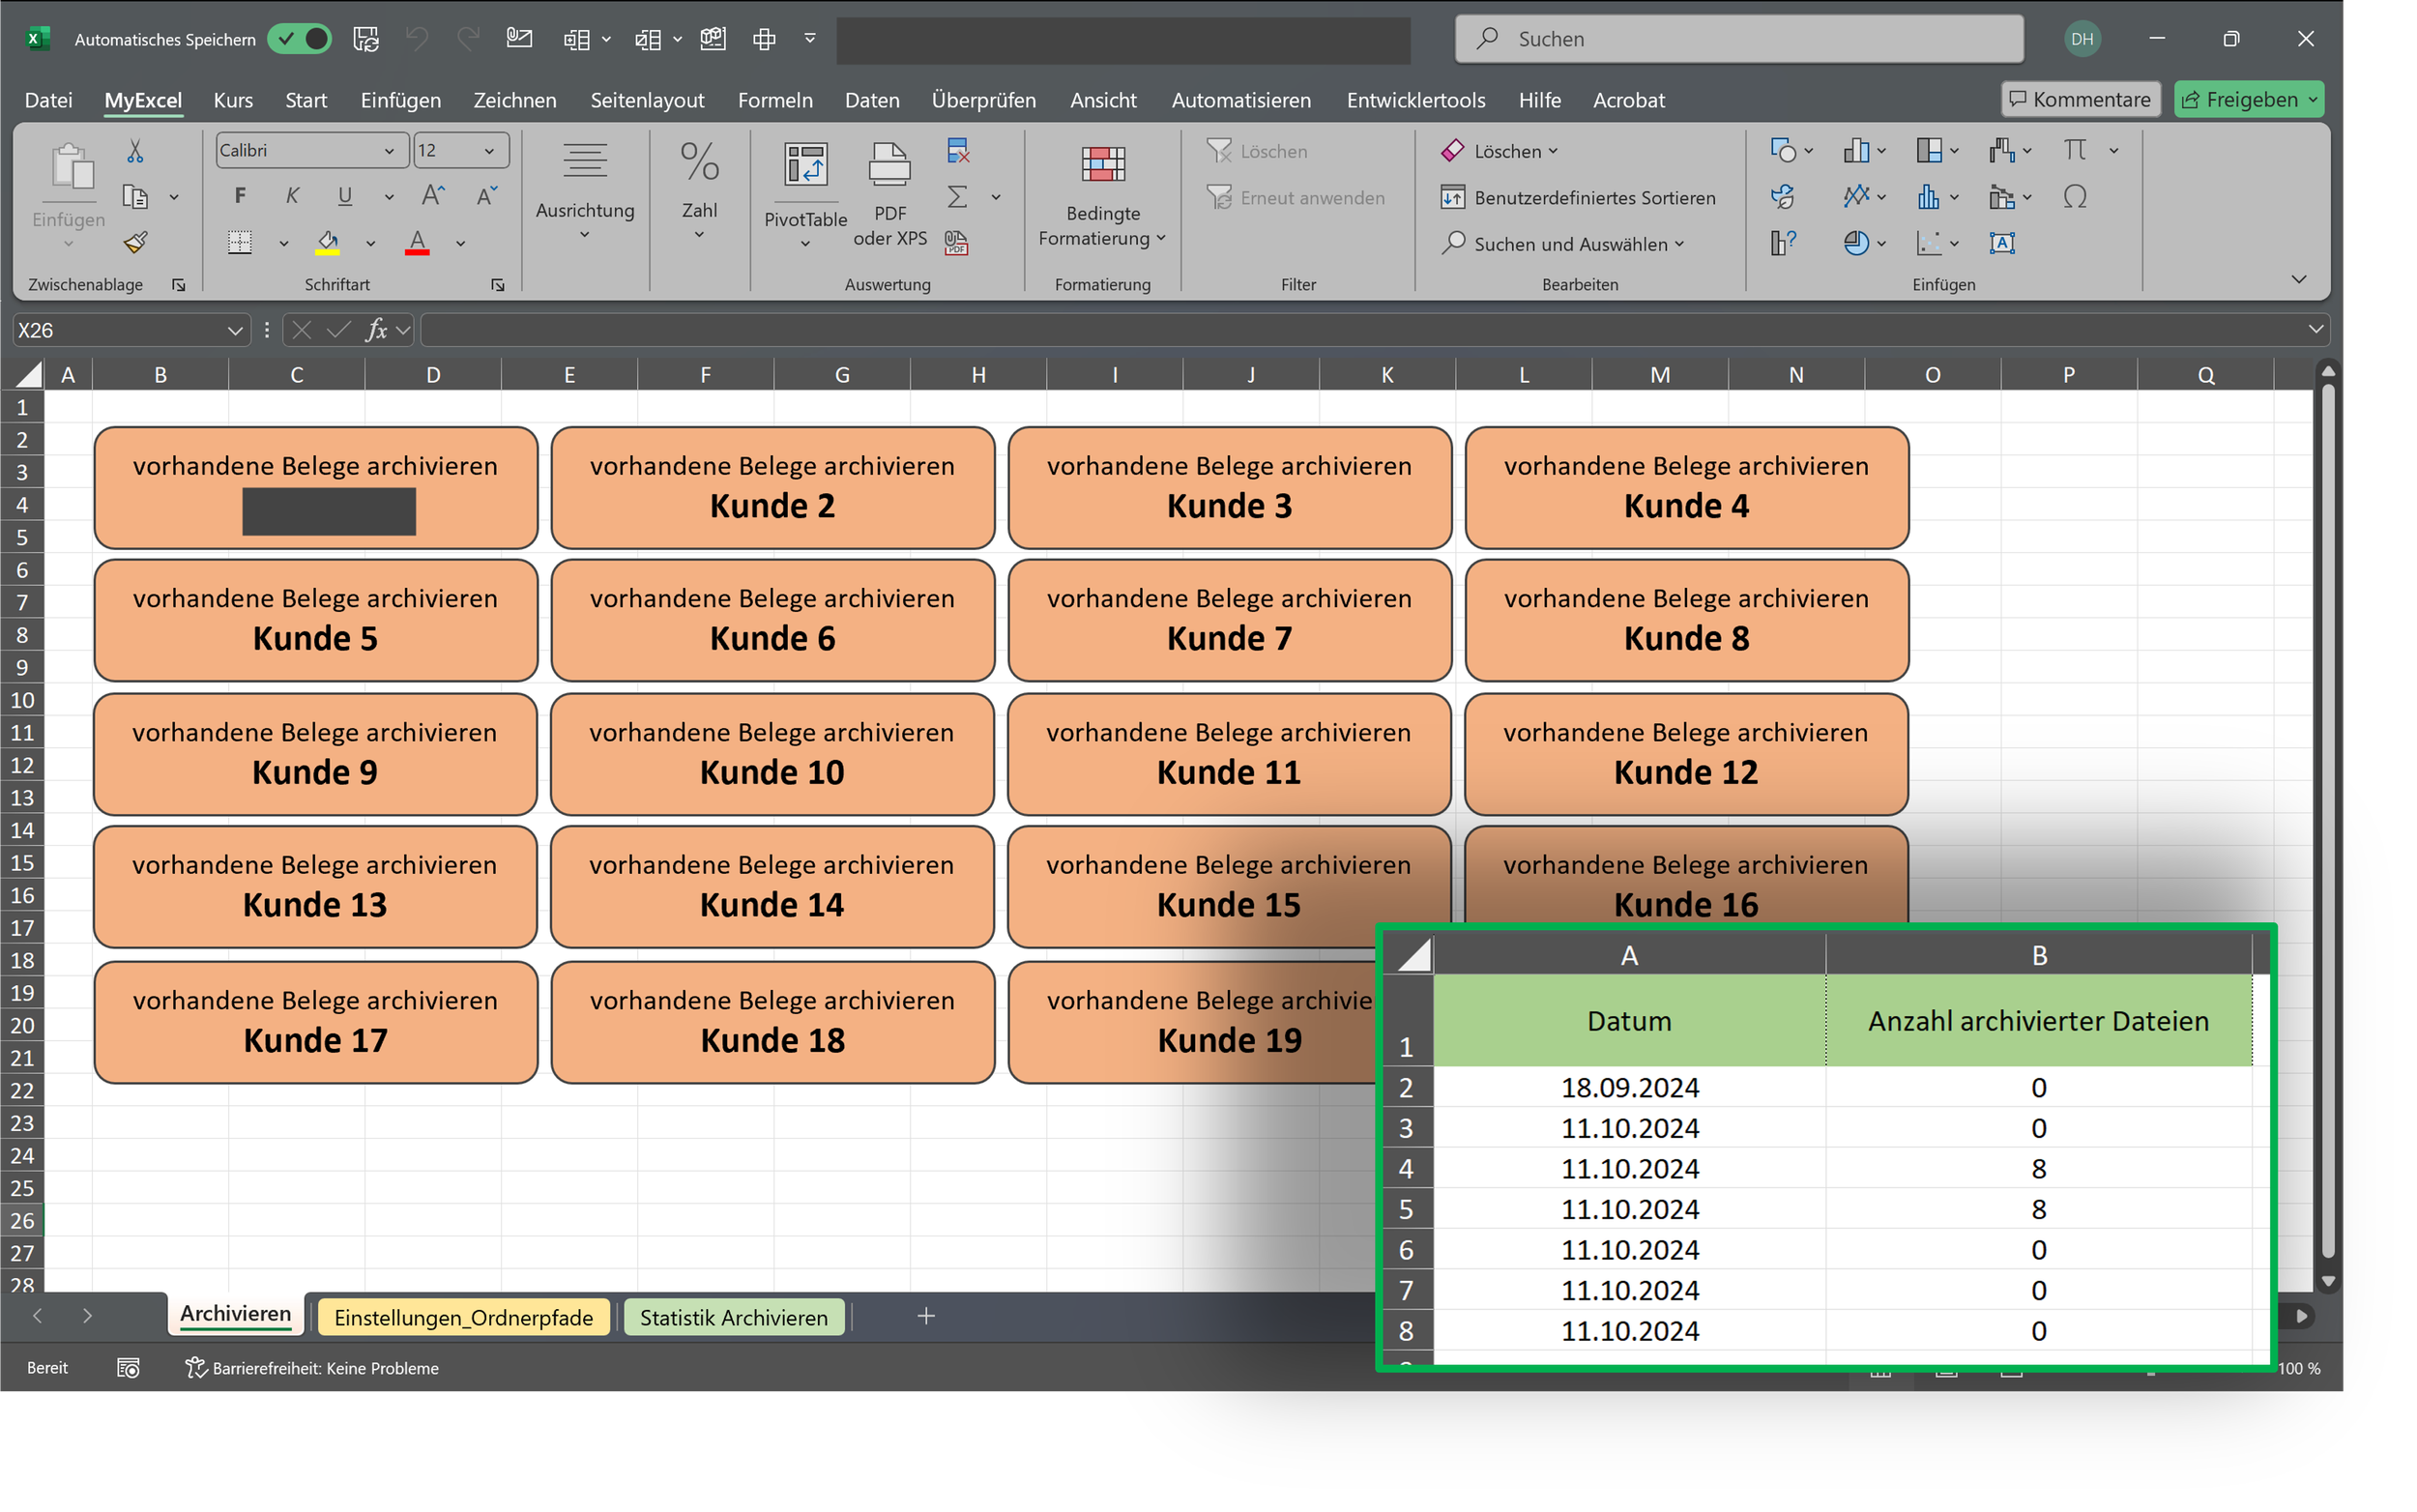Open the Formeln ribbon tab
The height and width of the screenshot is (1512, 2417).
coord(775,100)
